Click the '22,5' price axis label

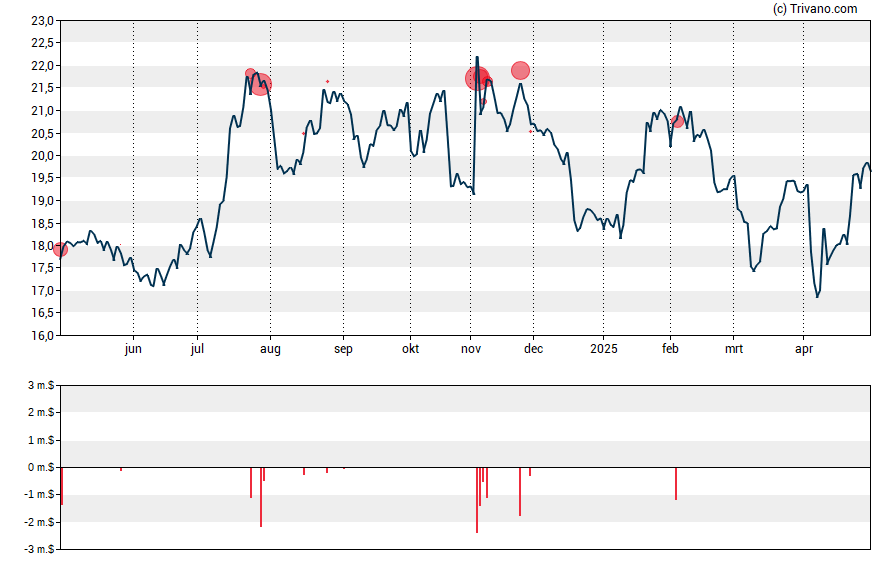(42, 43)
